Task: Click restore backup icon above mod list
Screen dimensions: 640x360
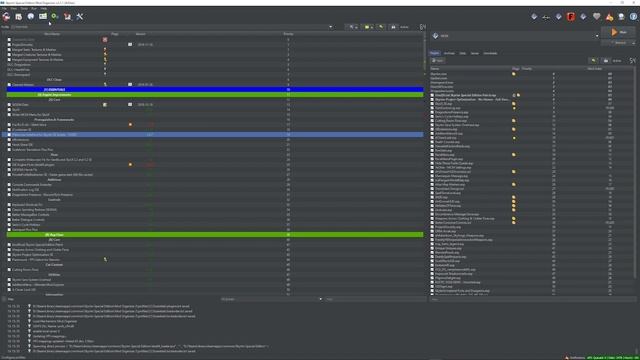Action: point(381,27)
